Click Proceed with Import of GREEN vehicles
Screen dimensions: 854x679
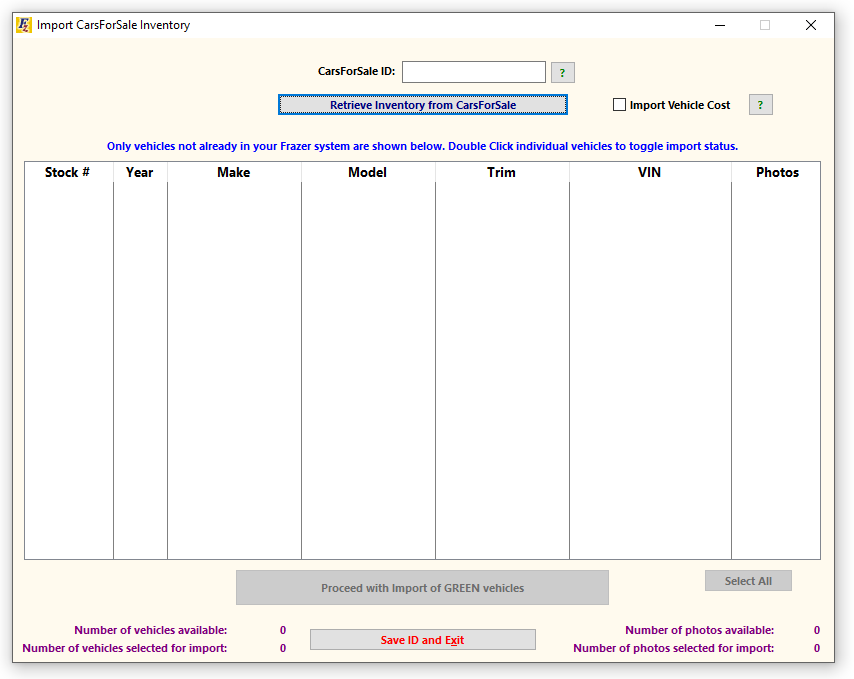click(422, 588)
